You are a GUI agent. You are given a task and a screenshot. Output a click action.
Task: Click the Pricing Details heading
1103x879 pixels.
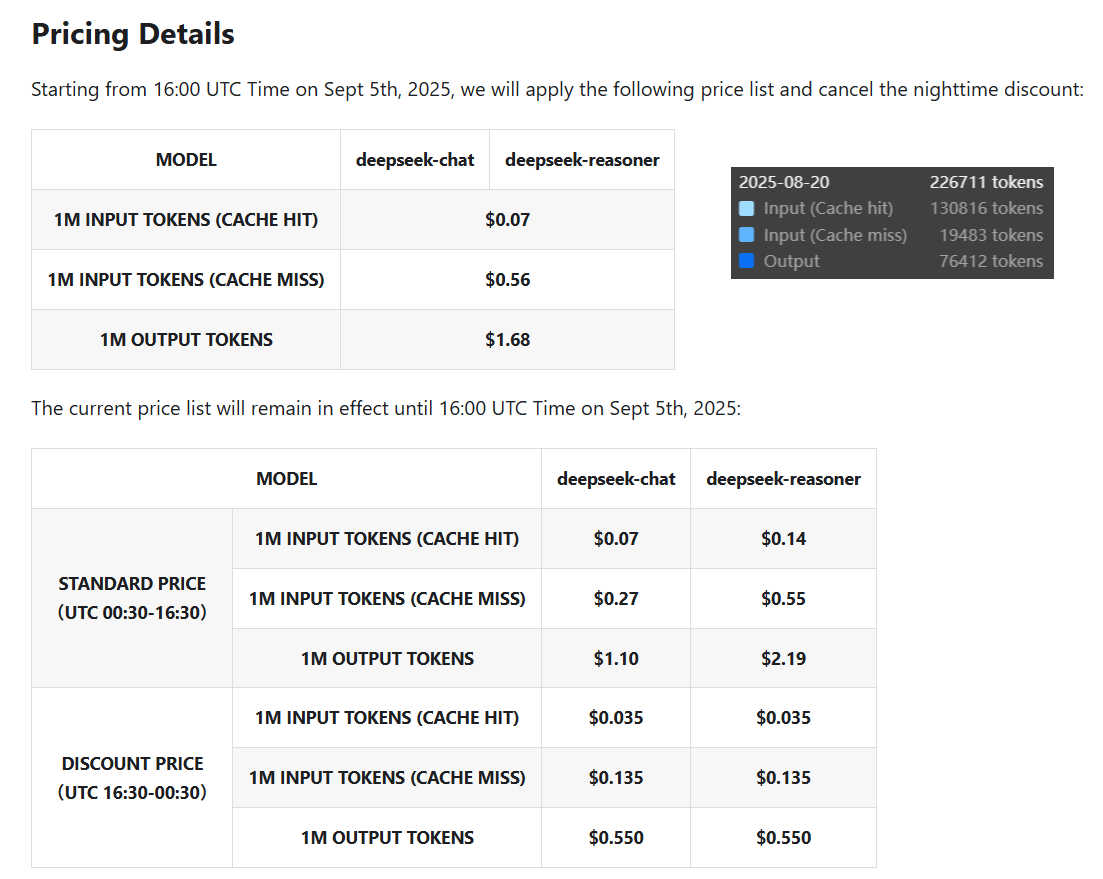click(133, 34)
